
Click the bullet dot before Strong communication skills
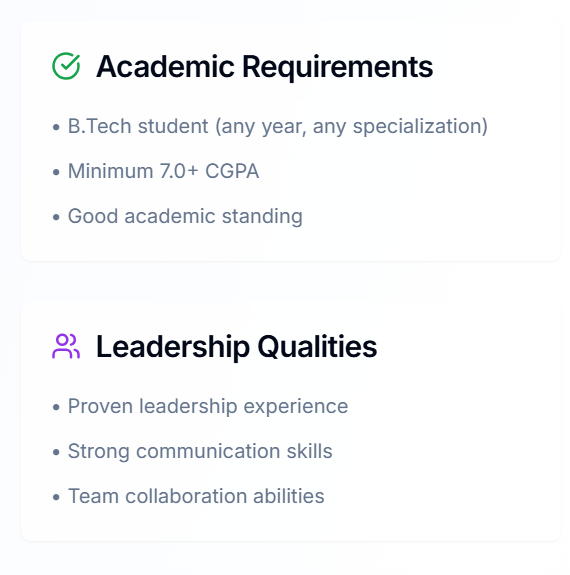56,452
